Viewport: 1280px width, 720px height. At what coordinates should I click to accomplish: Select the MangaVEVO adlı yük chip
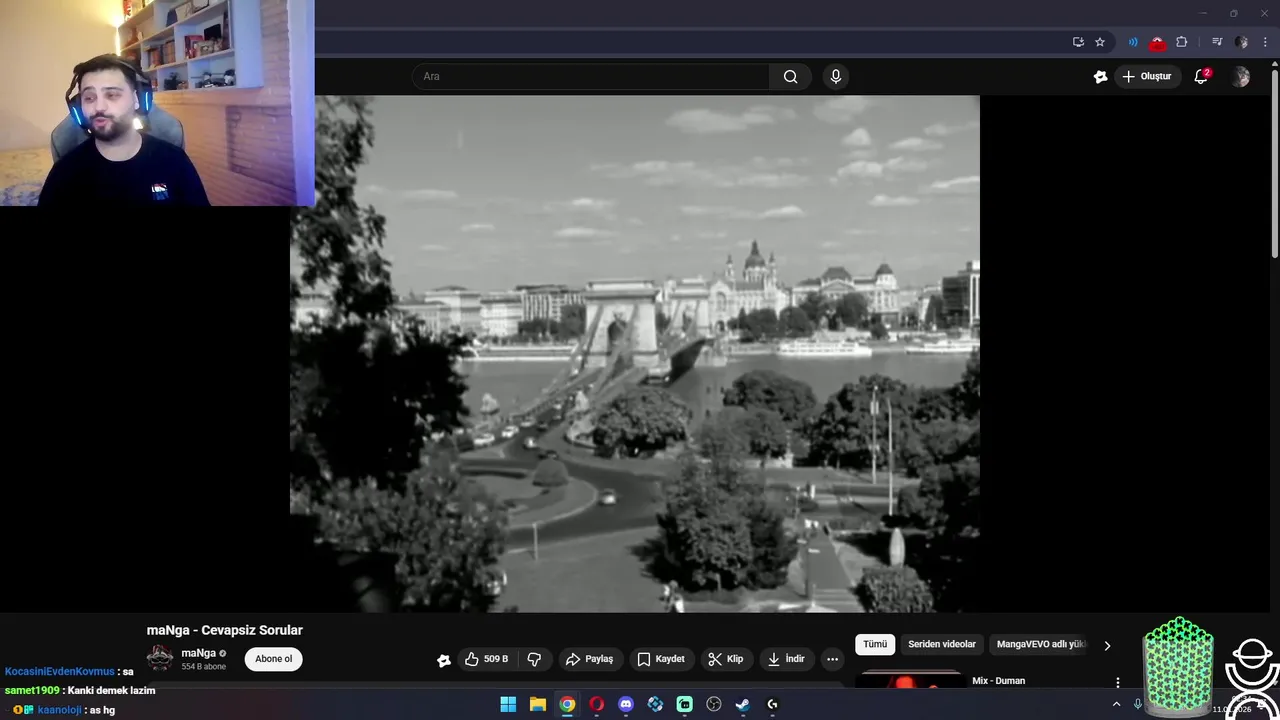point(1041,645)
